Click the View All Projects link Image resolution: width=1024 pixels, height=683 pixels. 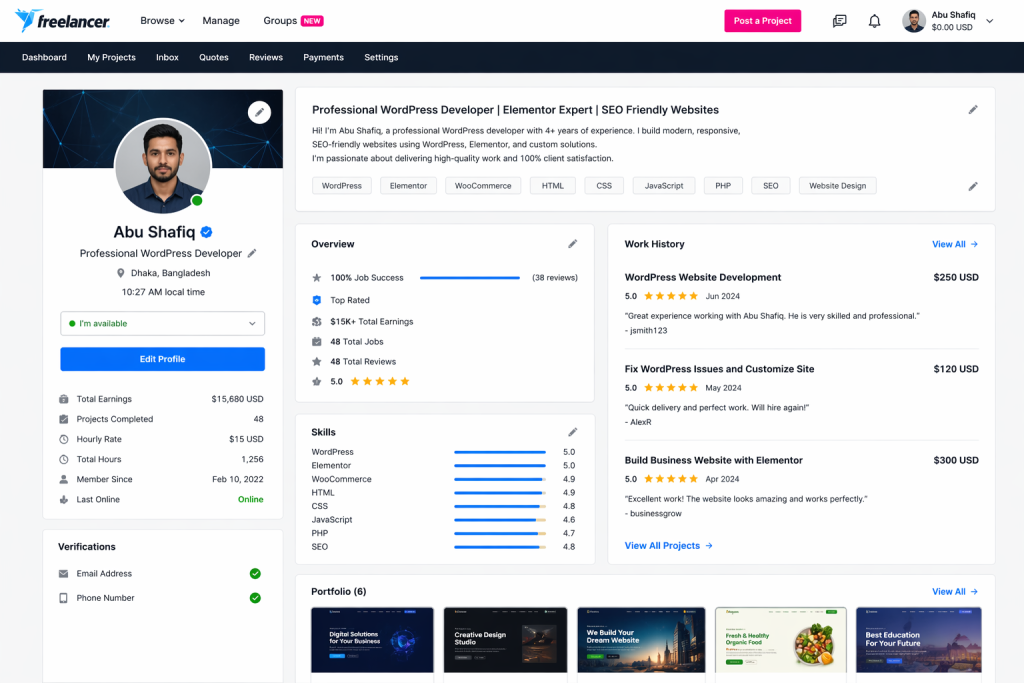(668, 546)
